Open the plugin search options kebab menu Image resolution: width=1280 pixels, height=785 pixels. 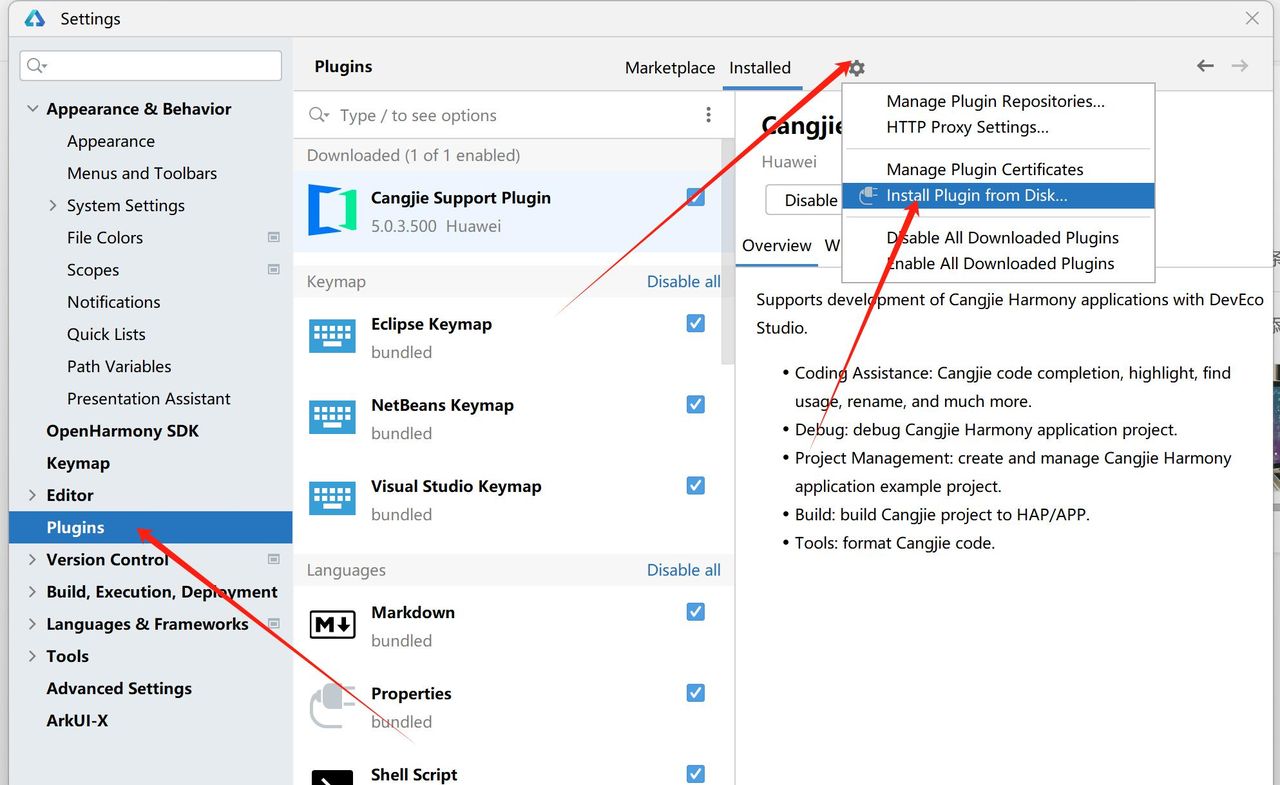click(708, 115)
